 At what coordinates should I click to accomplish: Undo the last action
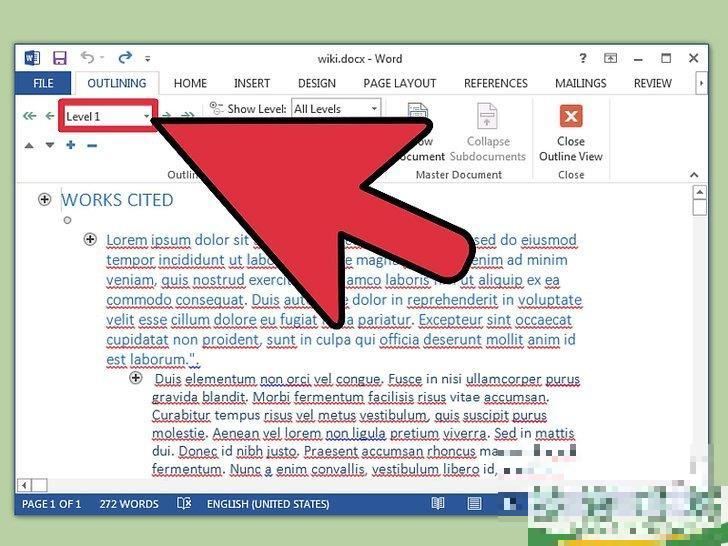[87, 58]
